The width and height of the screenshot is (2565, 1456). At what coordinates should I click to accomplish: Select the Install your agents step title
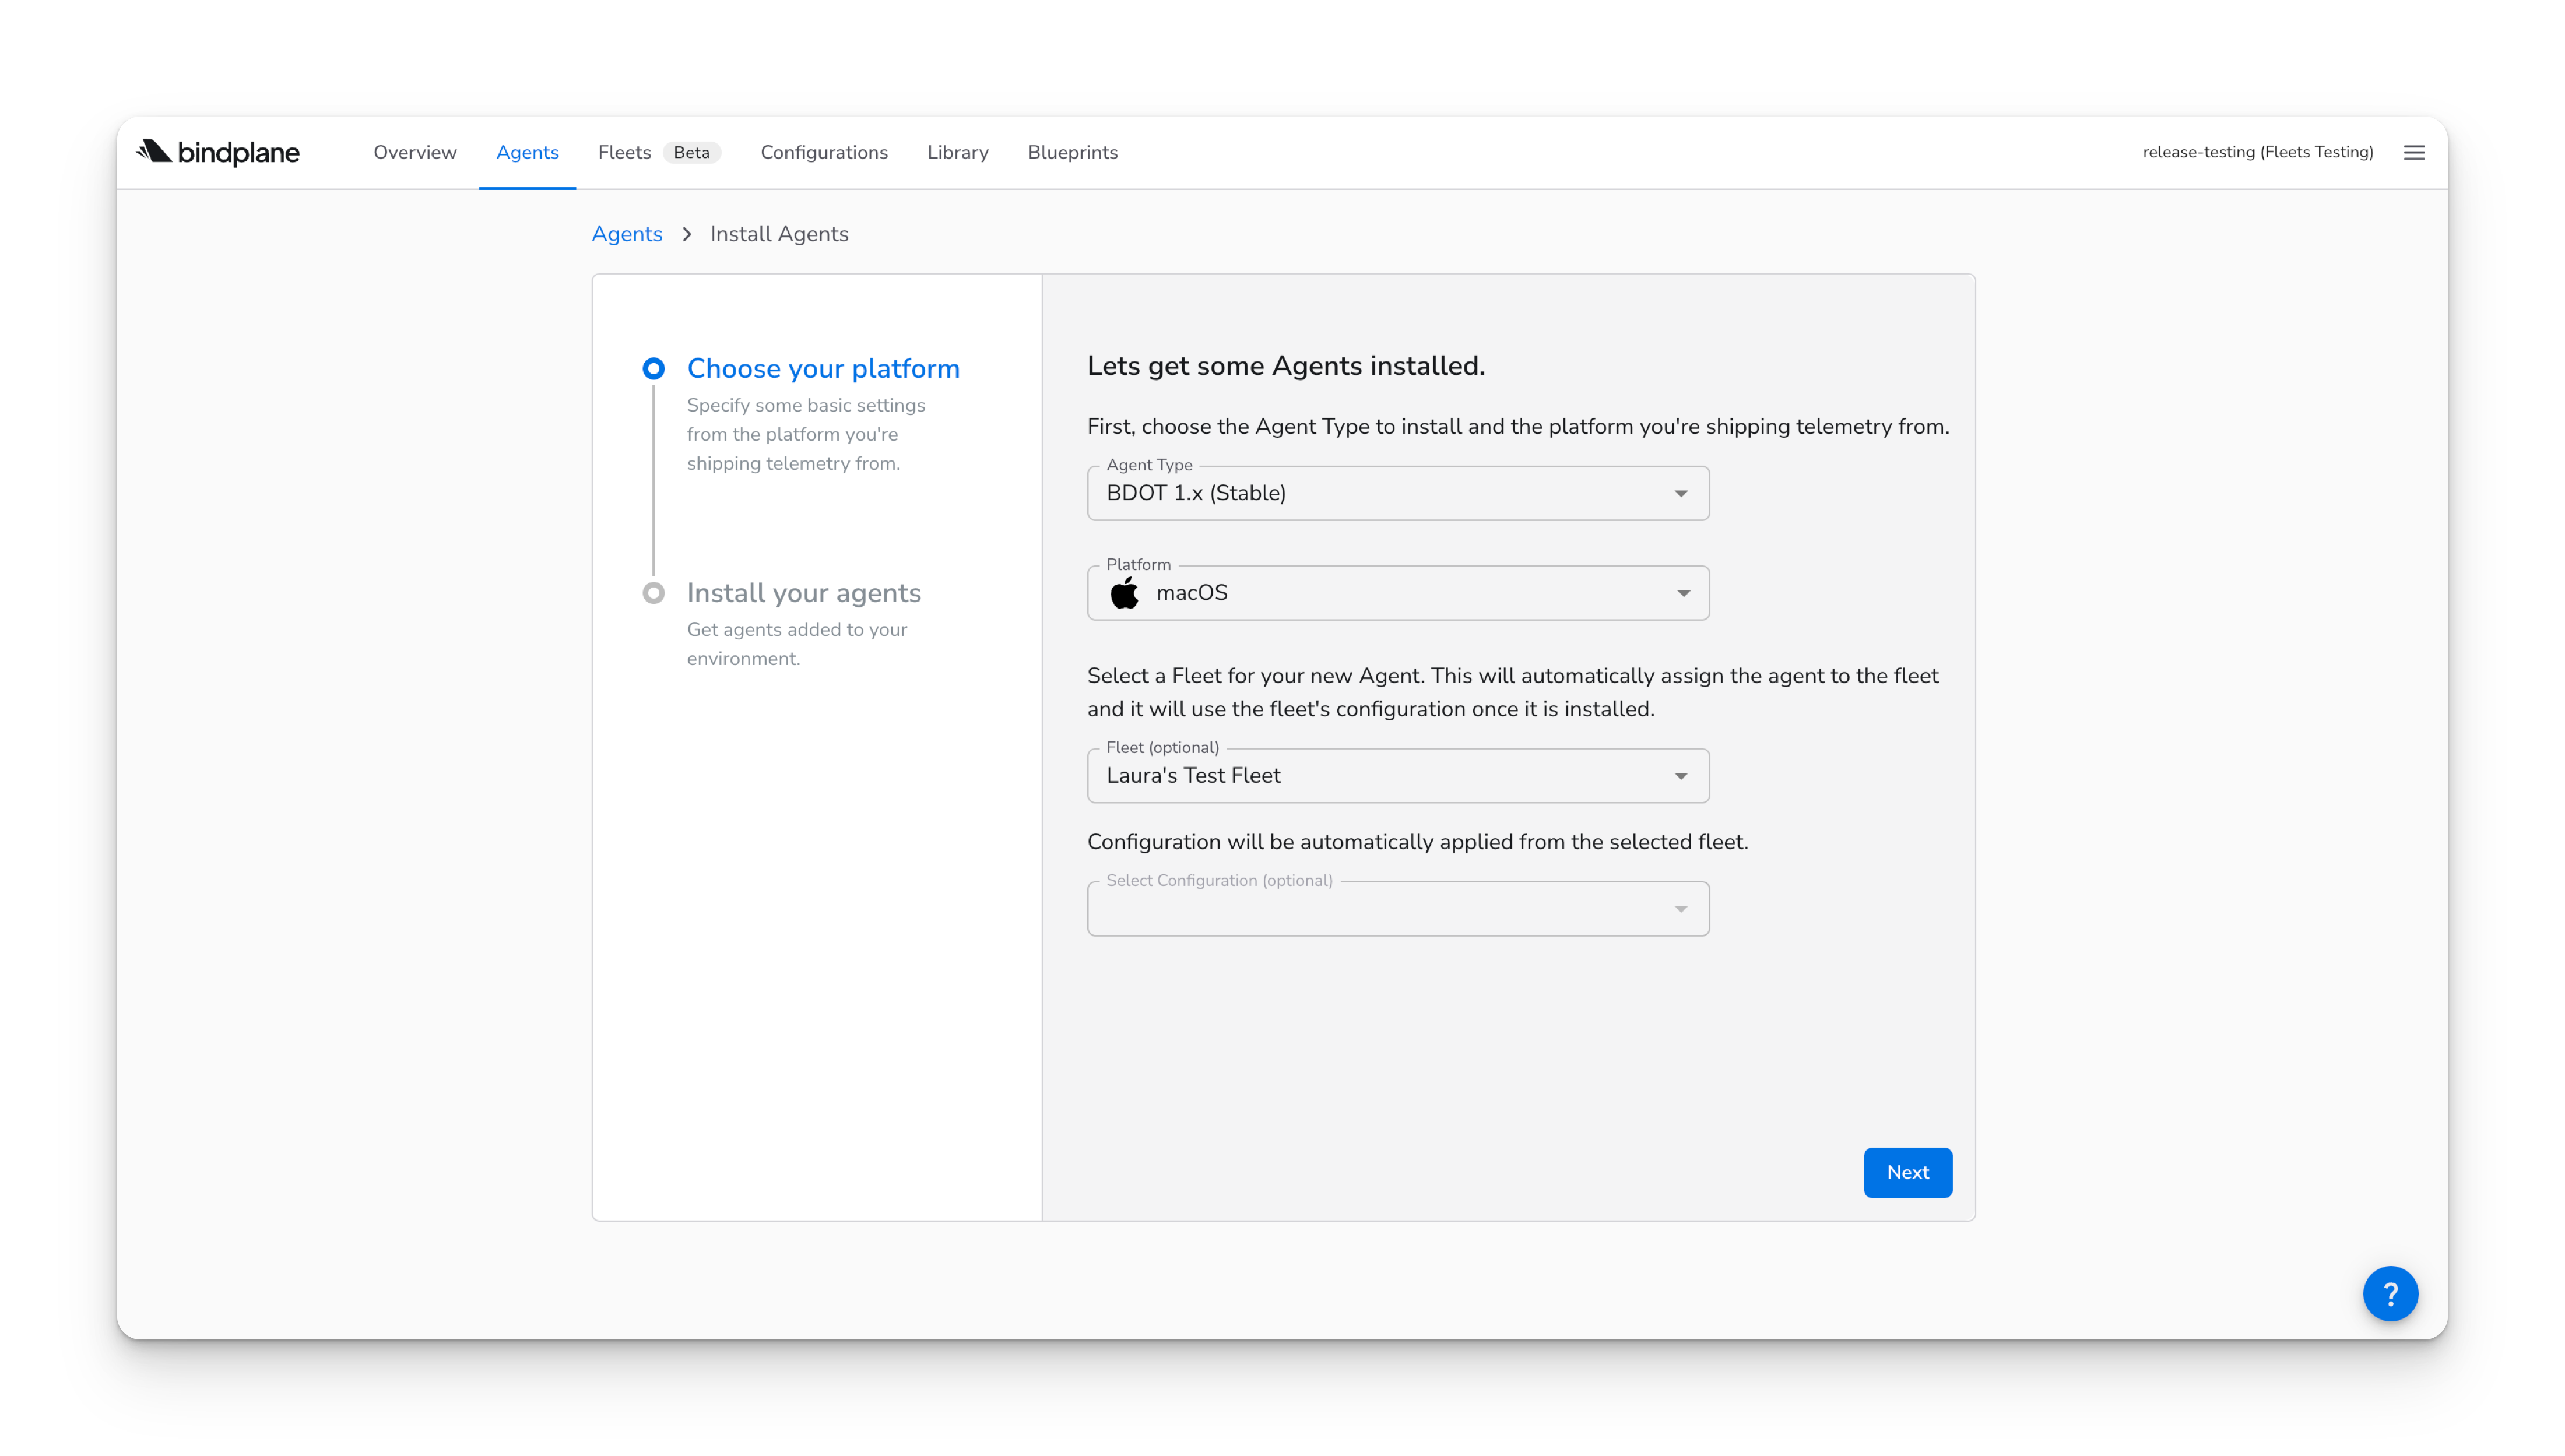803,593
